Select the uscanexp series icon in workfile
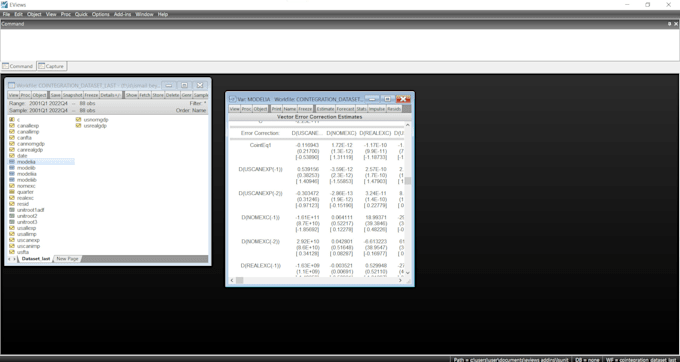 pyautogui.click(x=12, y=240)
